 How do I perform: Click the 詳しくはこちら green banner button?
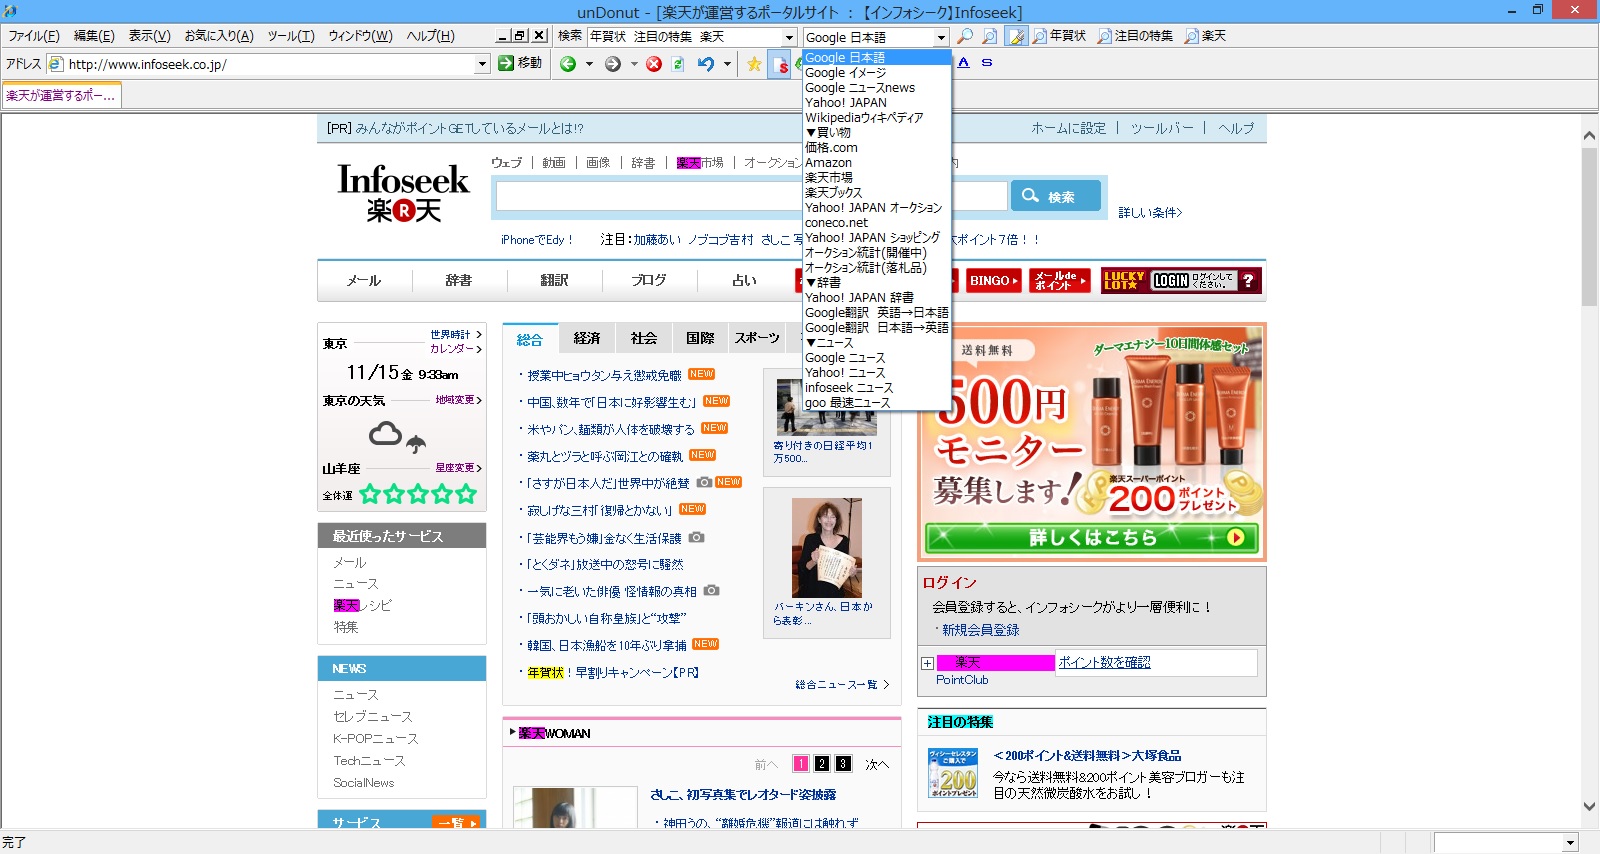(x=1092, y=537)
